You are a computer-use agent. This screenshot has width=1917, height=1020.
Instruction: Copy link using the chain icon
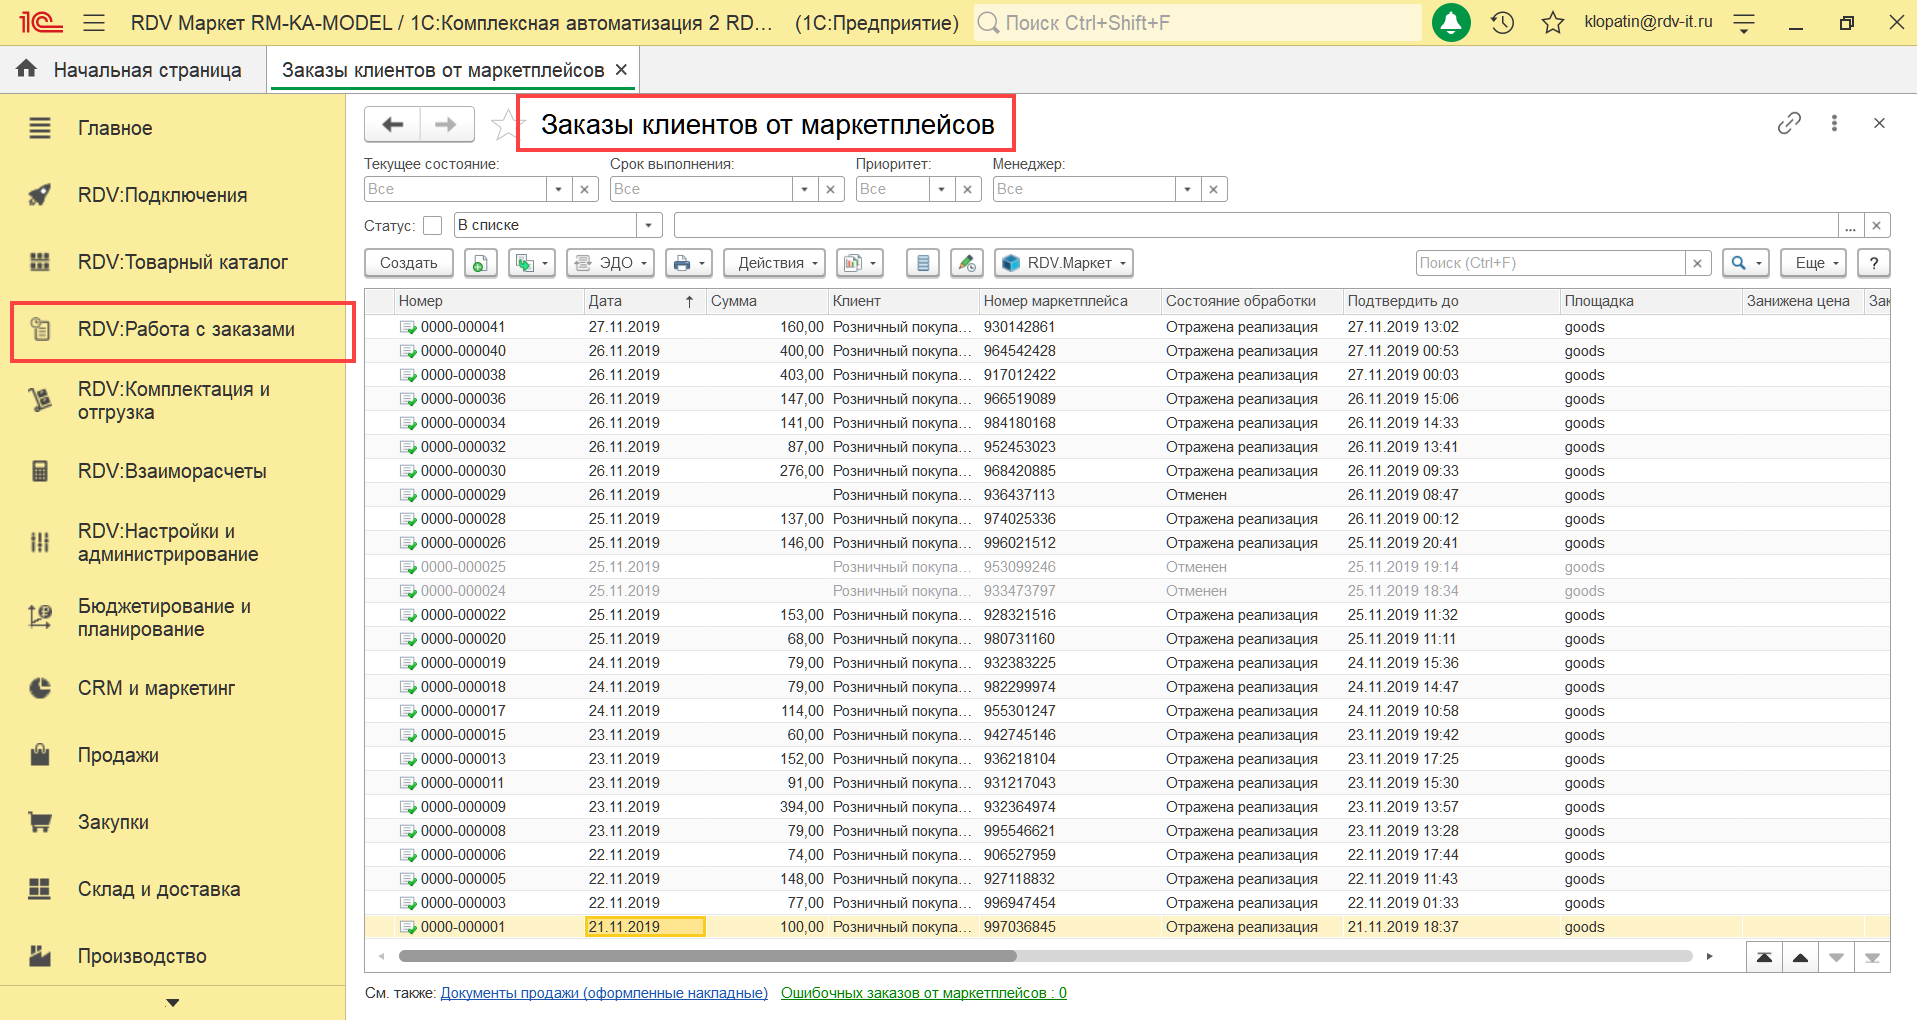pos(1789,123)
